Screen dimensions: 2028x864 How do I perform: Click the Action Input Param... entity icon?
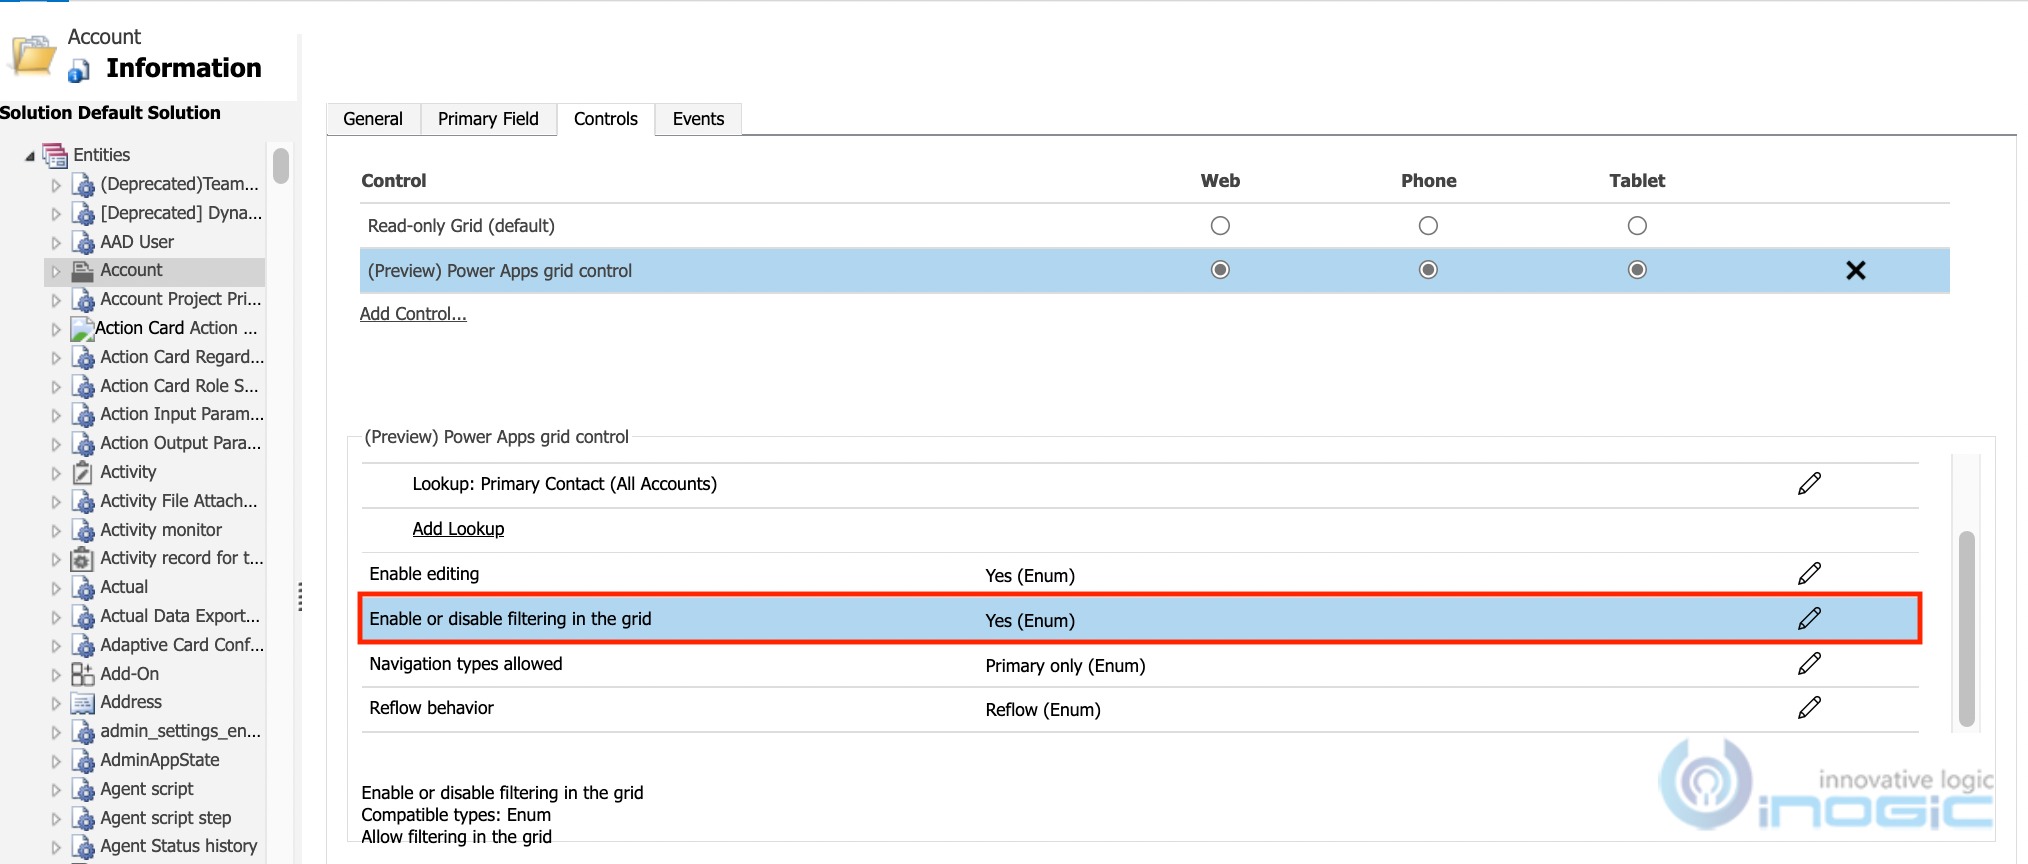pyautogui.click(x=83, y=415)
